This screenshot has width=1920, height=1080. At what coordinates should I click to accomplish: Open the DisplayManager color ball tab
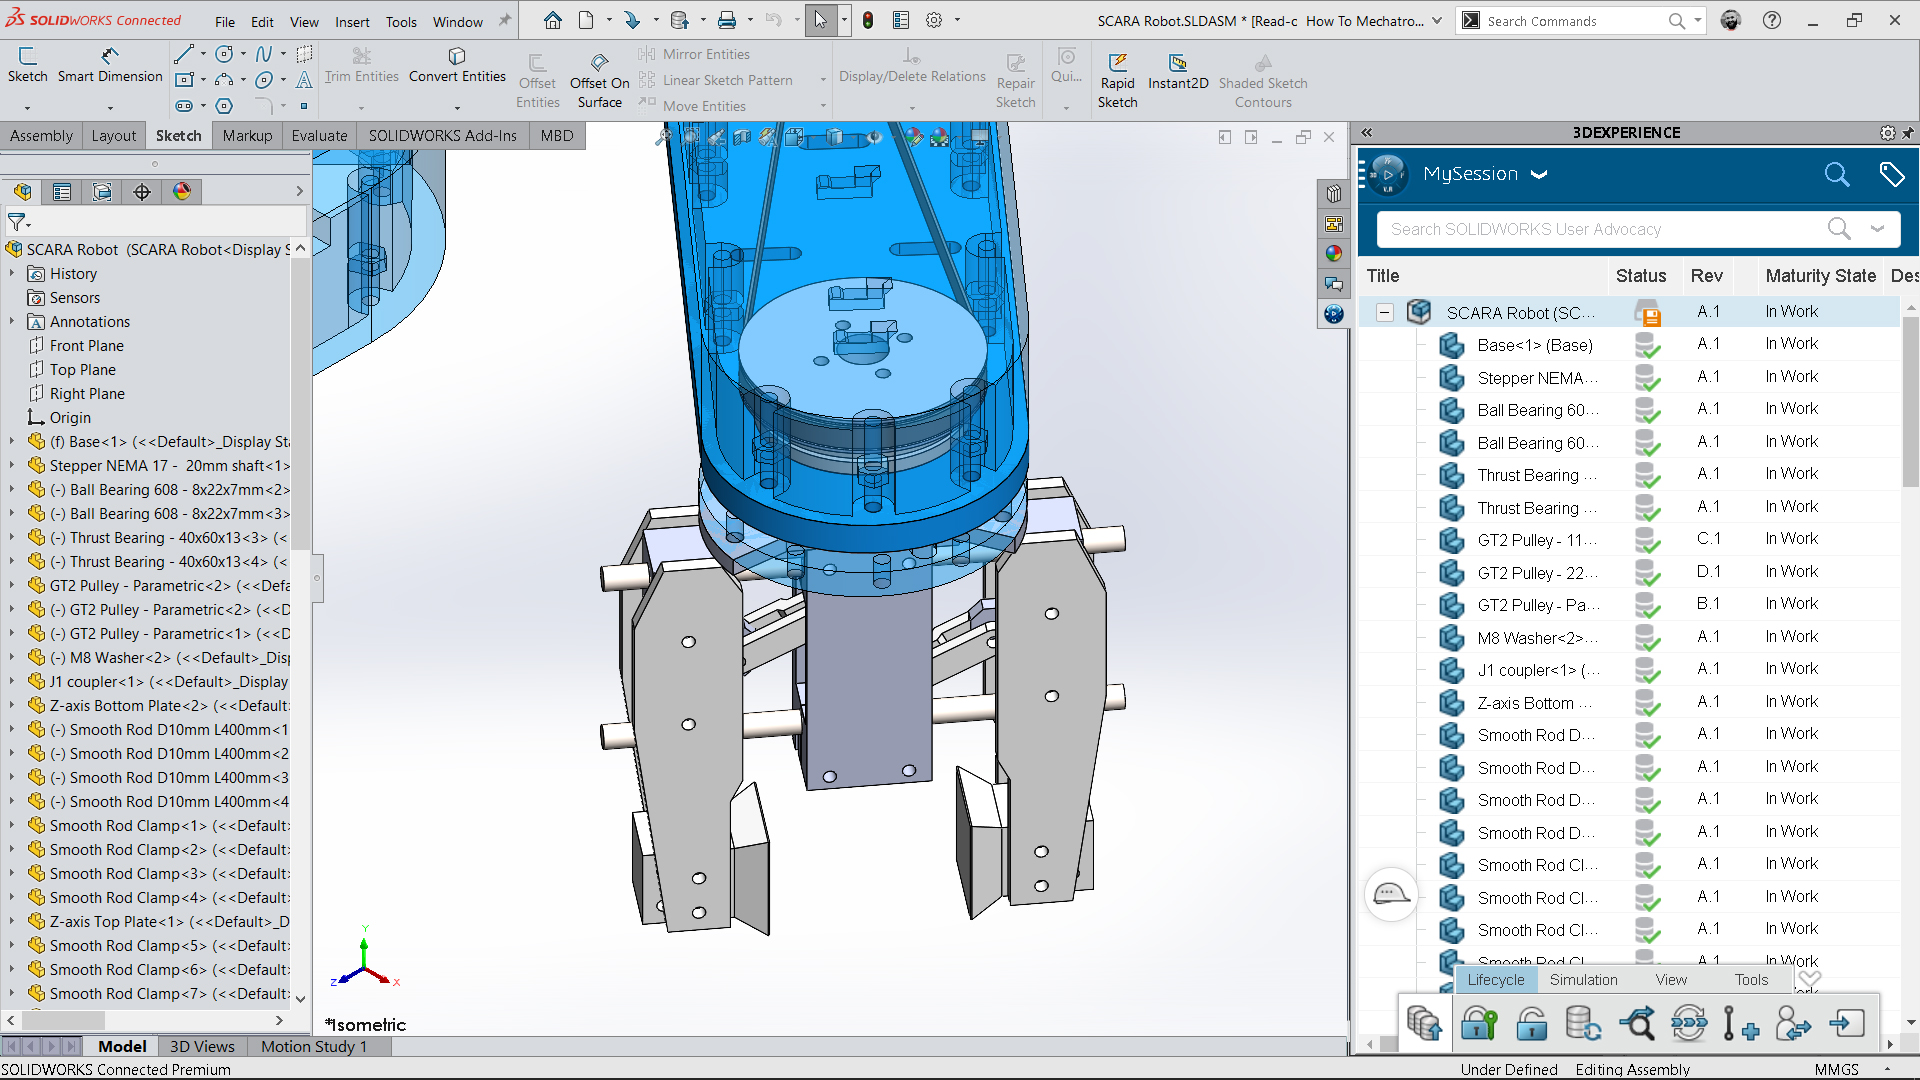[182, 192]
